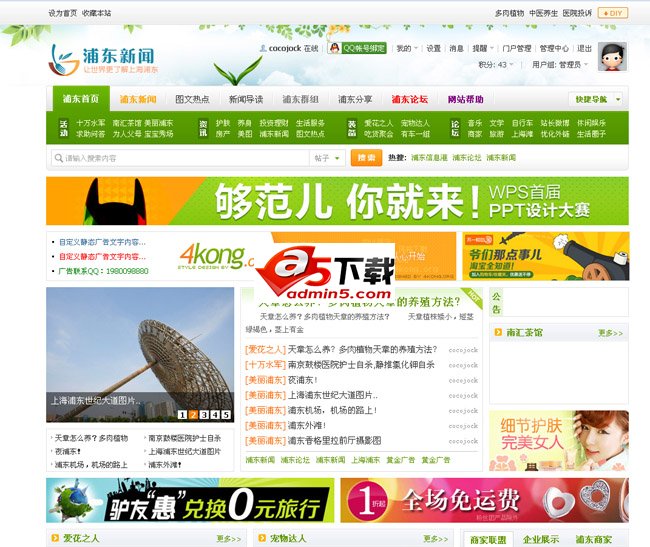Open the 站长微博 link in green bar
This screenshot has height=547, width=650.
[x=555, y=123]
